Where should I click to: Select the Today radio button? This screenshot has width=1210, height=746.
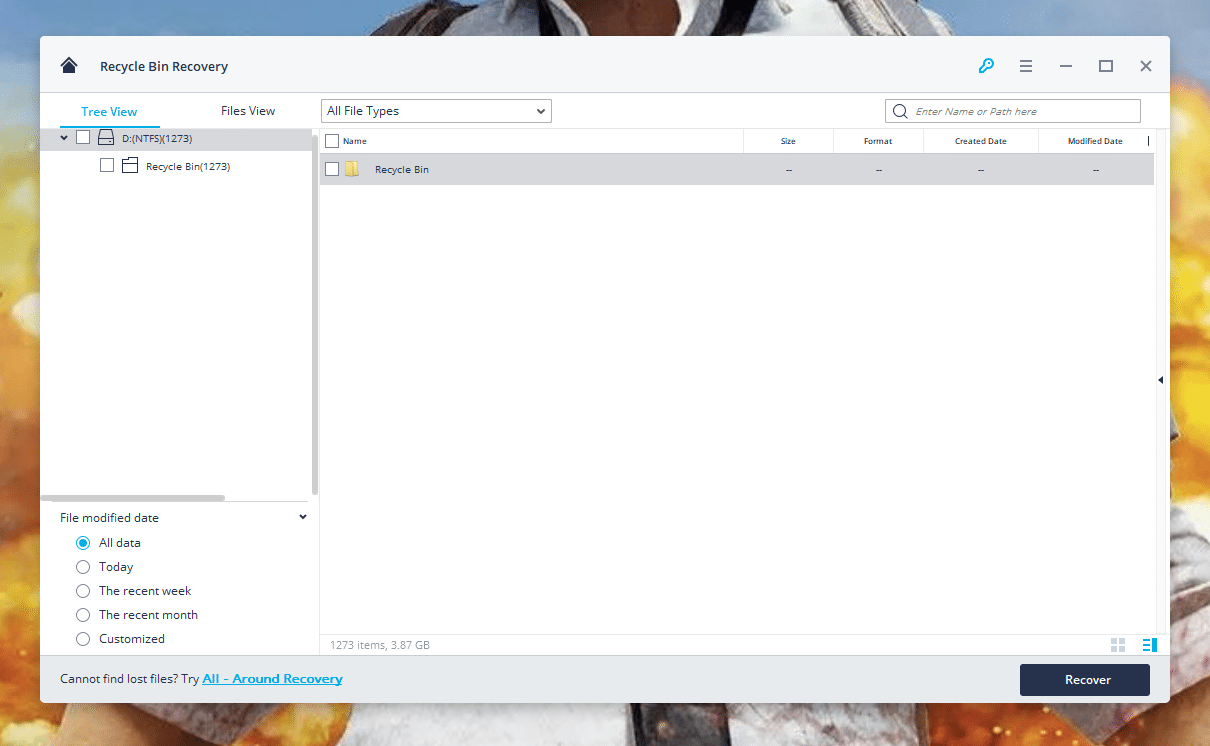coord(83,567)
